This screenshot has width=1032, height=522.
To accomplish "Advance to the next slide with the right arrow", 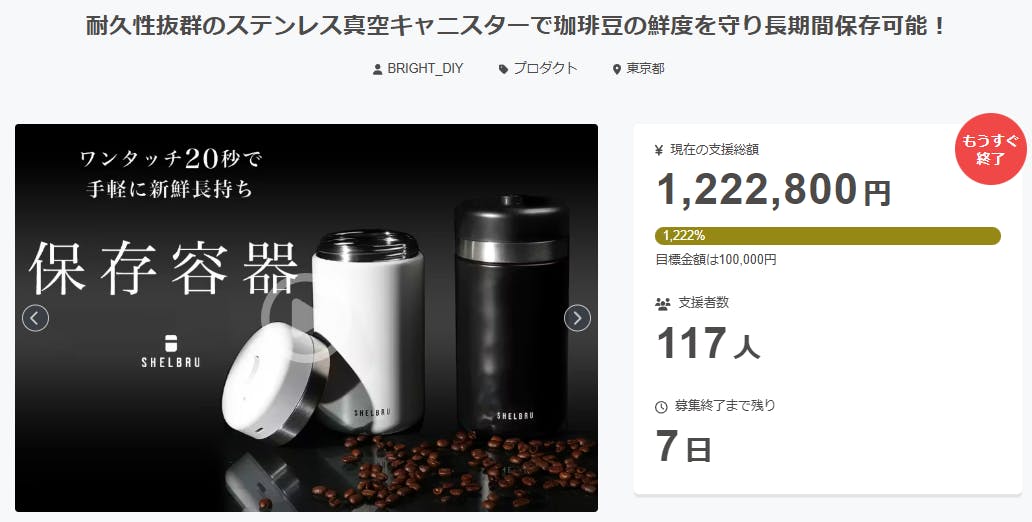I will click(577, 318).
